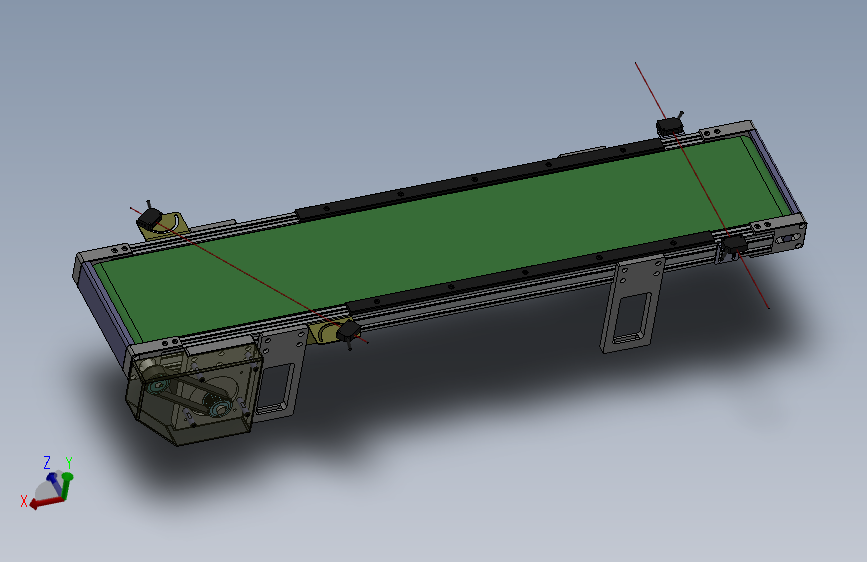Viewport: 867px width, 562px height.
Task: Select the black sensor at the top right corner
Action: [x=670, y=127]
